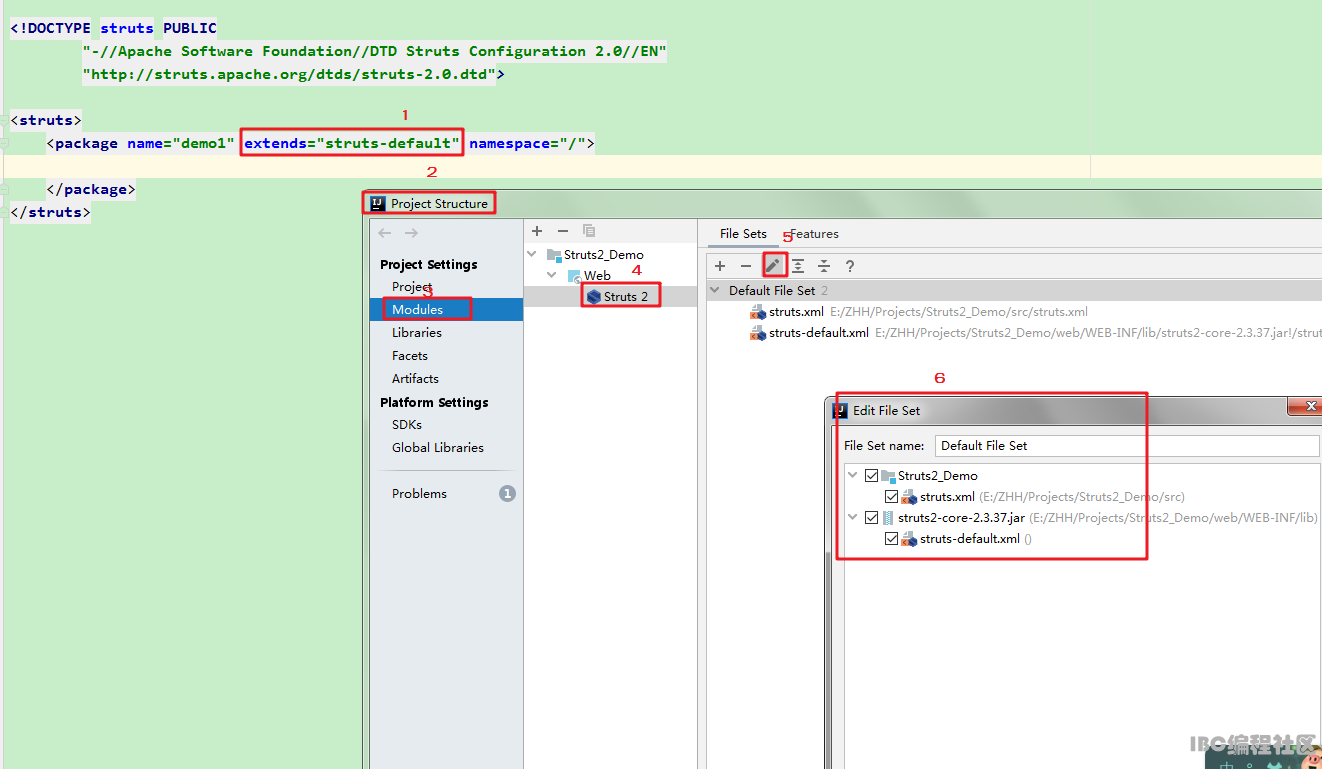
Task: Open SDKs under Platform Settings
Action: pos(407,425)
